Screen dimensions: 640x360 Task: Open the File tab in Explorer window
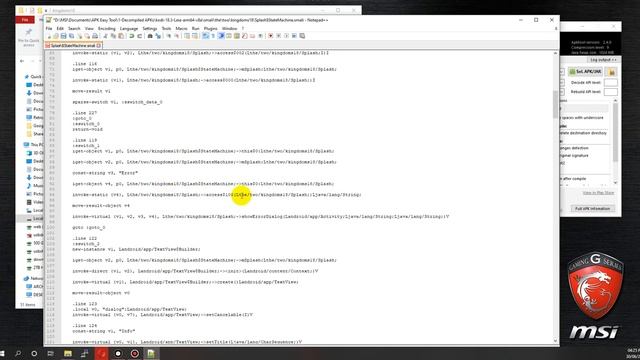(x=25, y=20)
